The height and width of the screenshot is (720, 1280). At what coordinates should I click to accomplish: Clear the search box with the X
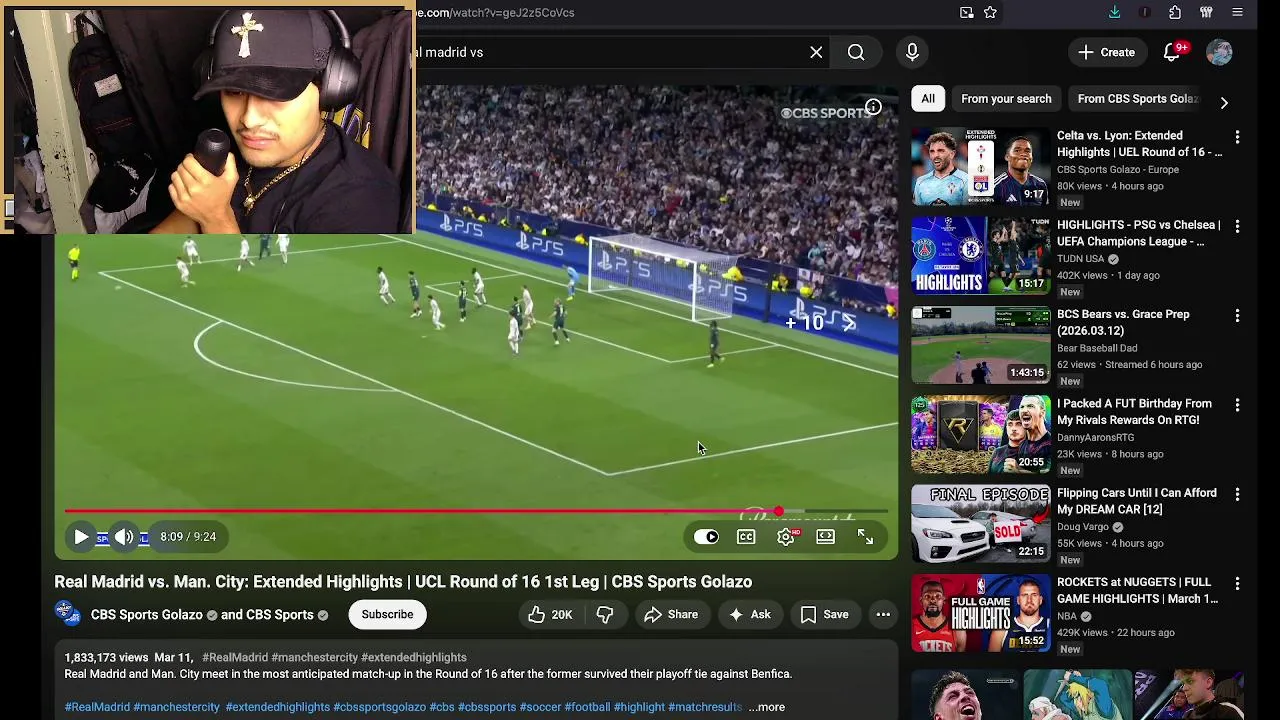point(816,52)
